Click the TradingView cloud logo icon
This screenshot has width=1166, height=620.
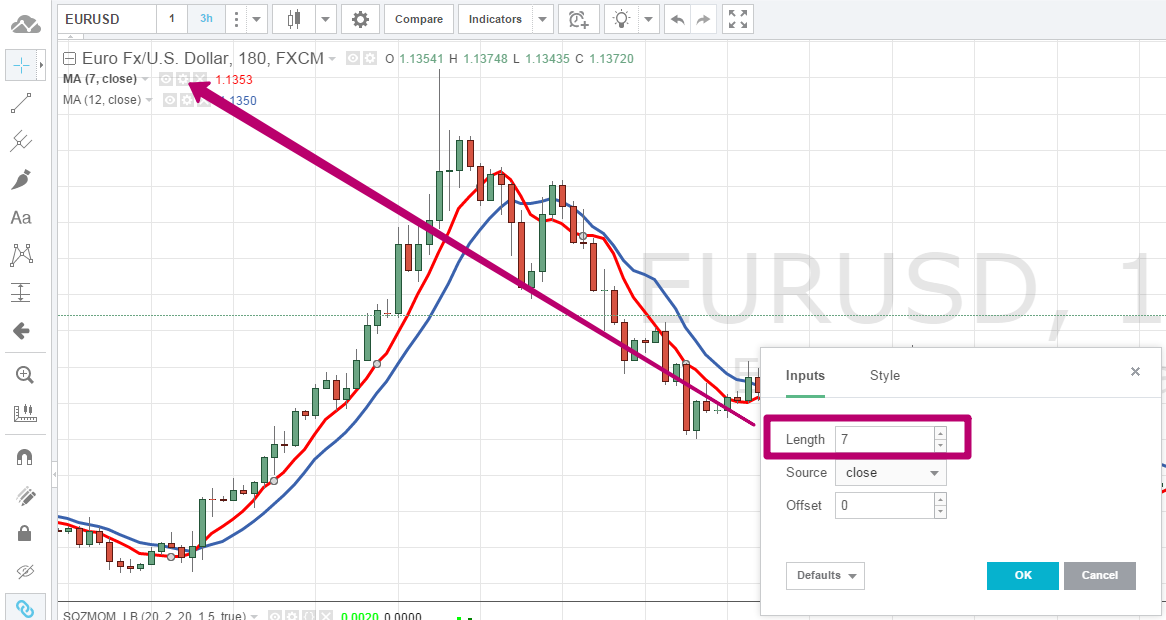[x=25, y=25]
